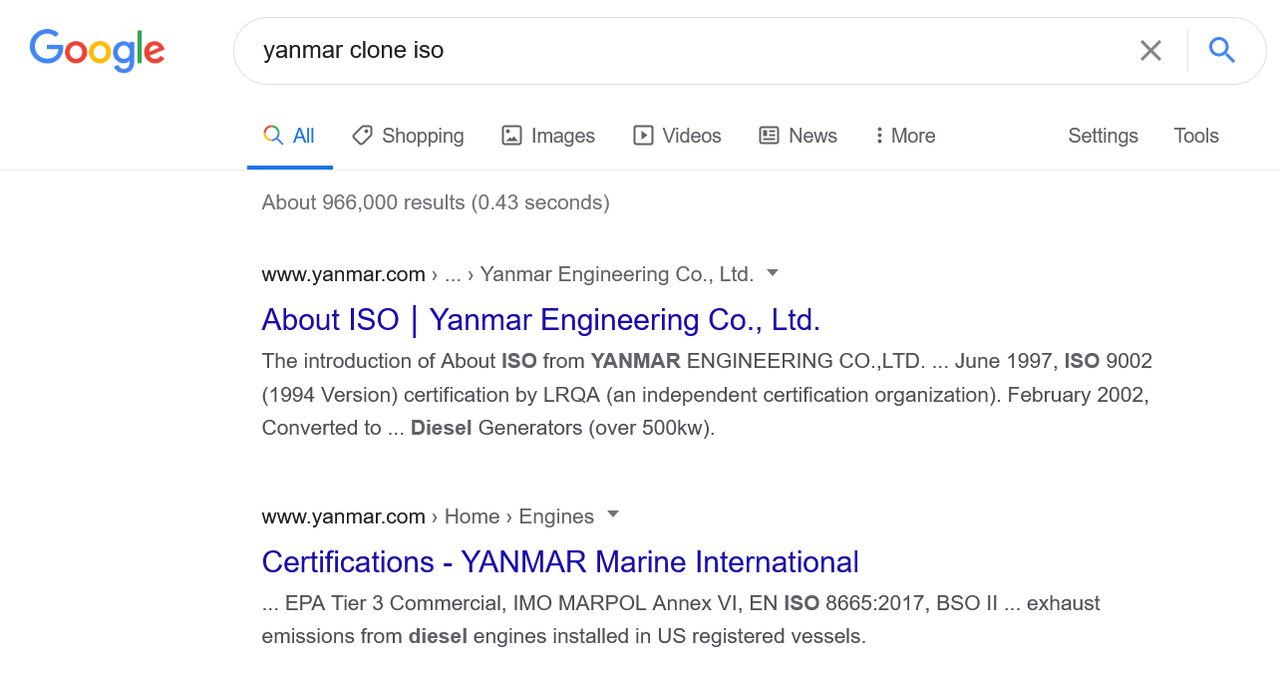The image size is (1280, 694).
Task: Click the search query input field
Action: click(x=680, y=50)
